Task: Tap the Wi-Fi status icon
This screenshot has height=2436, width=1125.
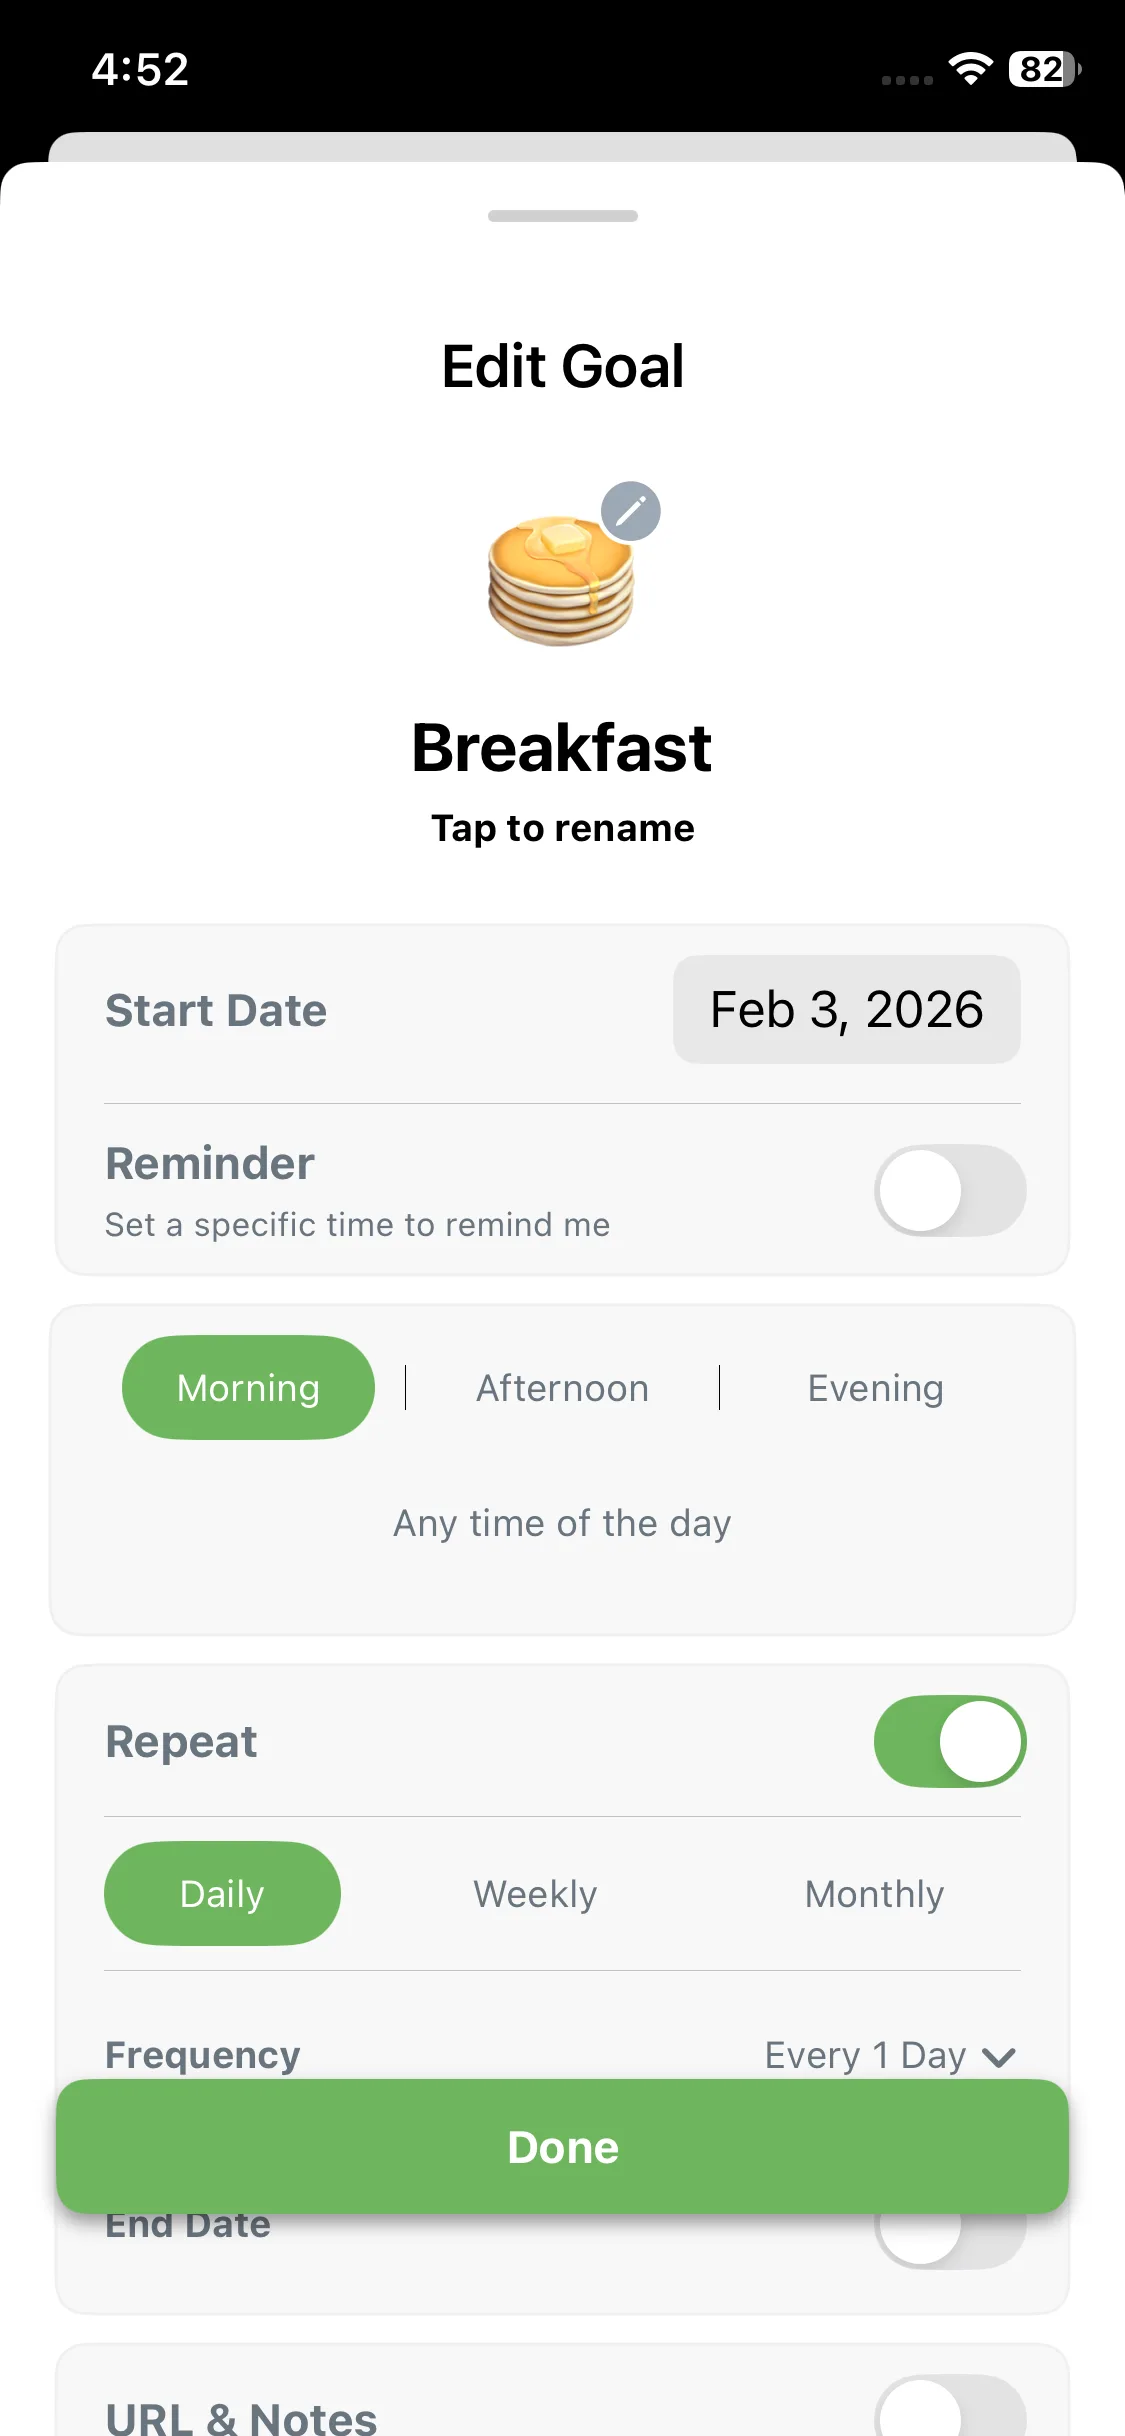Action: [x=969, y=69]
